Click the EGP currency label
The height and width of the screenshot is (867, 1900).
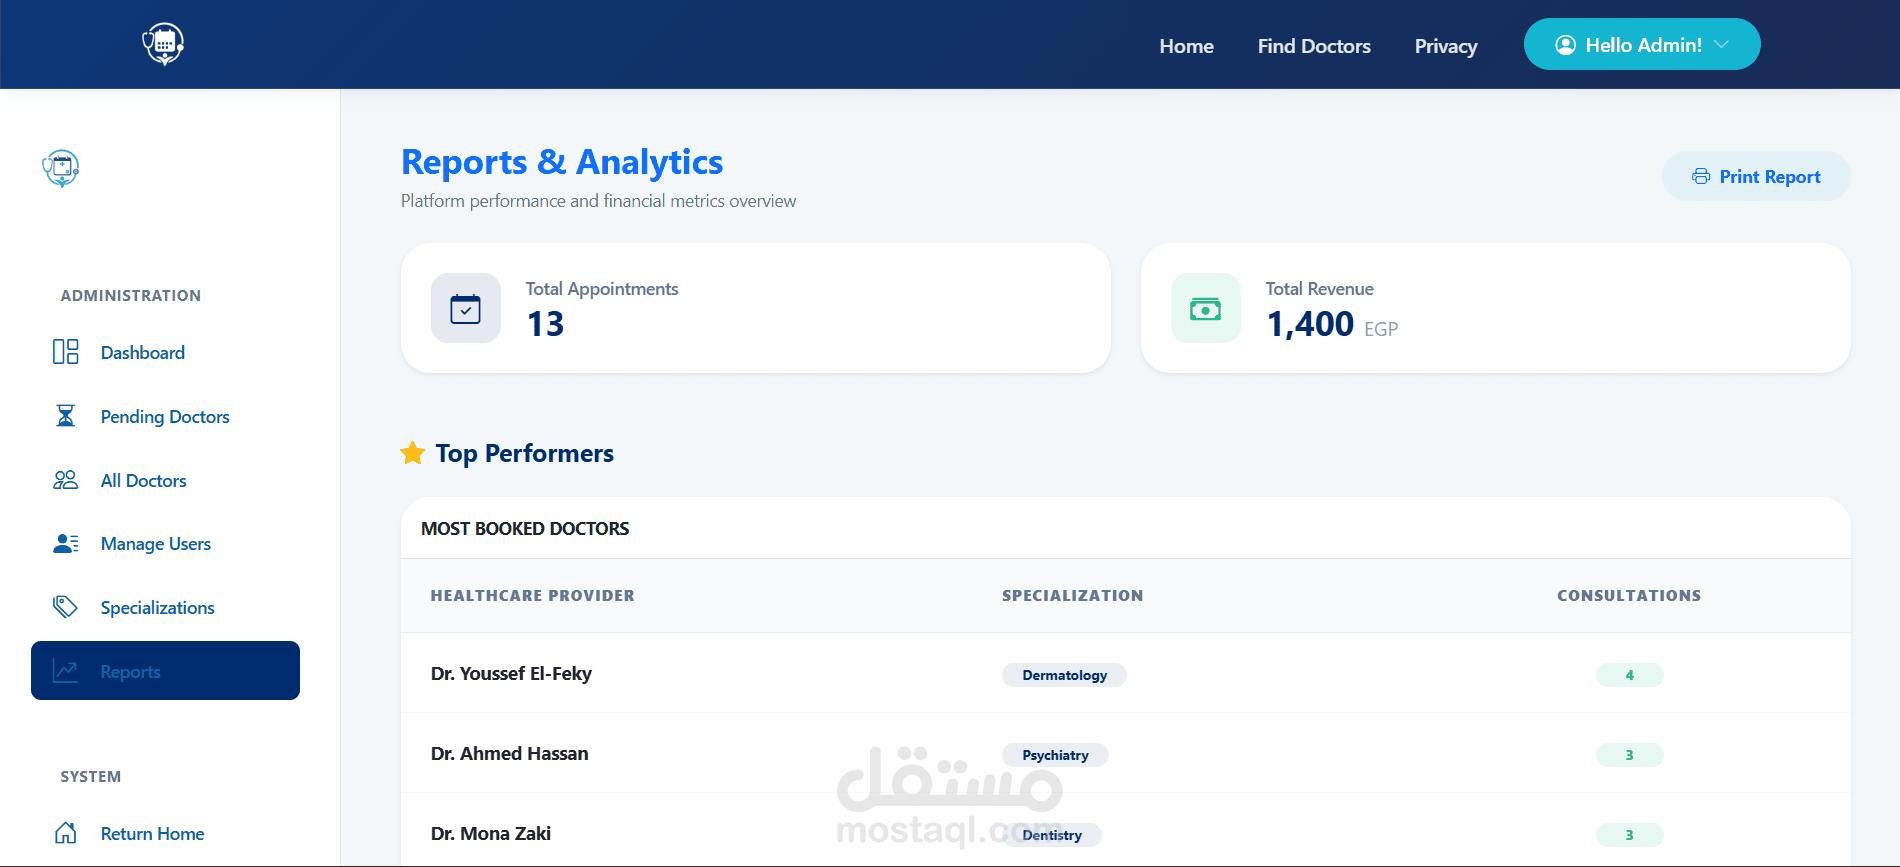click(1381, 329)
